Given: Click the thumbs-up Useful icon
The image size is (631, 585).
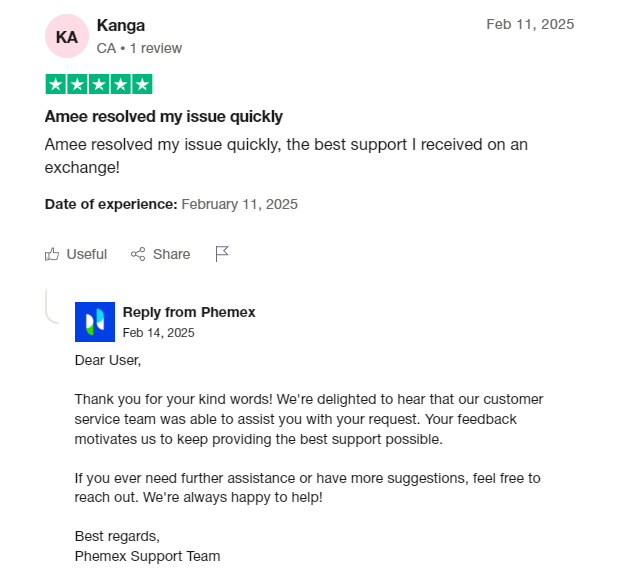Looking at the screenshot, I should click(53, 254).
